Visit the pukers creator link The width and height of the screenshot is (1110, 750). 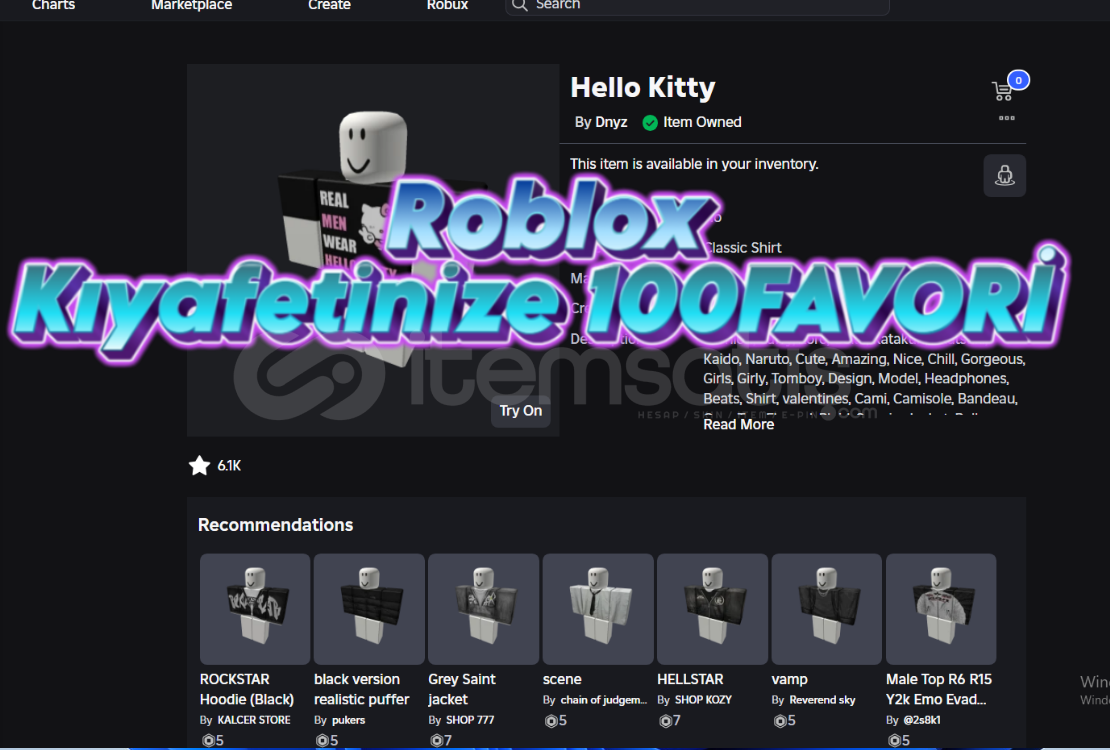tap(348, 720)
